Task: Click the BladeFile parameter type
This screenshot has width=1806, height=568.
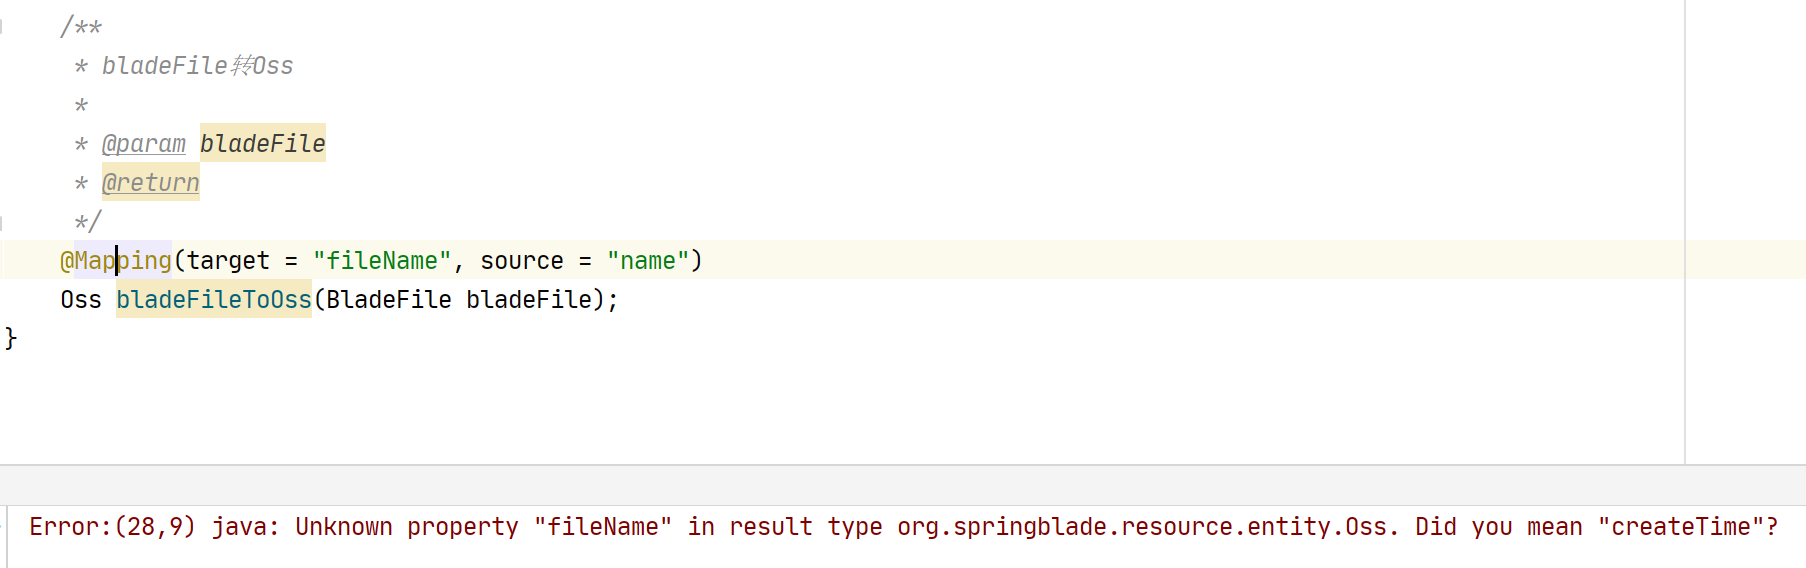Action: pyautogui.click(x=389, y=300)
